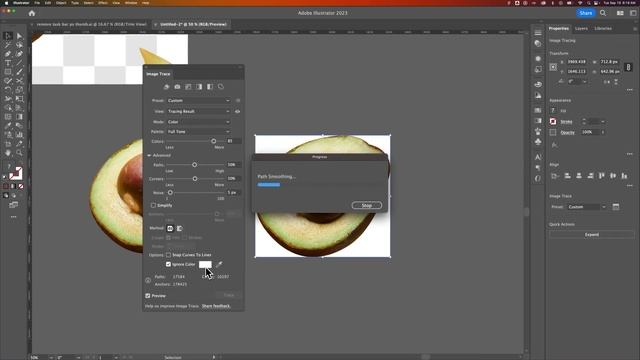Toggle the eye icon beside View dropdown
Screen dimensions: 640x360
coord(238,111)
